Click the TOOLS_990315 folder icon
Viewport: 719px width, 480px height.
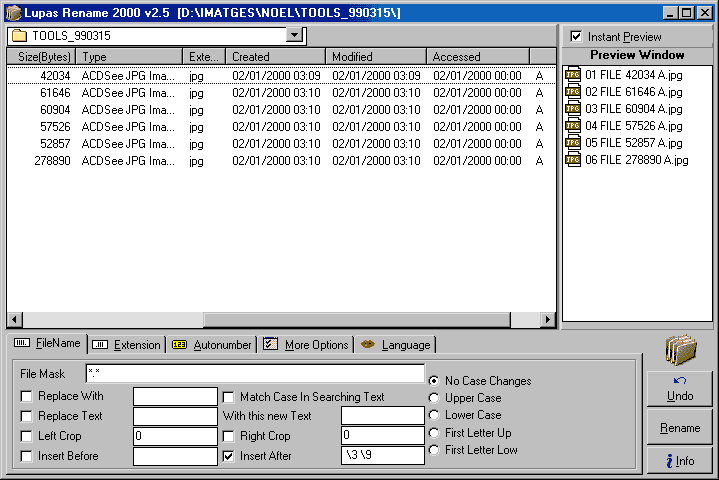[x=18, y=36]
